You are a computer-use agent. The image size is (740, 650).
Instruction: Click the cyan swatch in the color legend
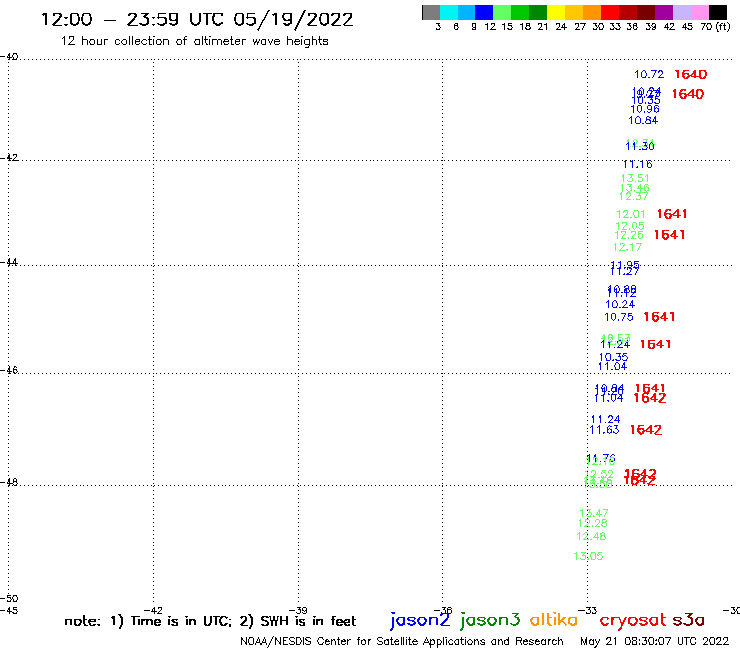click(x=449, y=12)
